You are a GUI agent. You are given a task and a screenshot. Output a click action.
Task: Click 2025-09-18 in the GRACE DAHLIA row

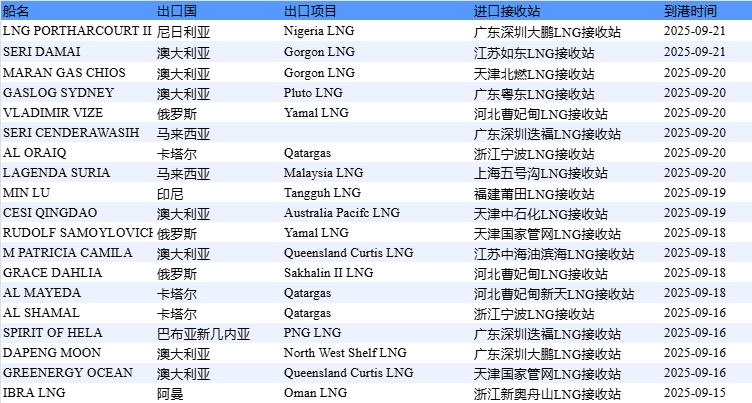(695, 273)
